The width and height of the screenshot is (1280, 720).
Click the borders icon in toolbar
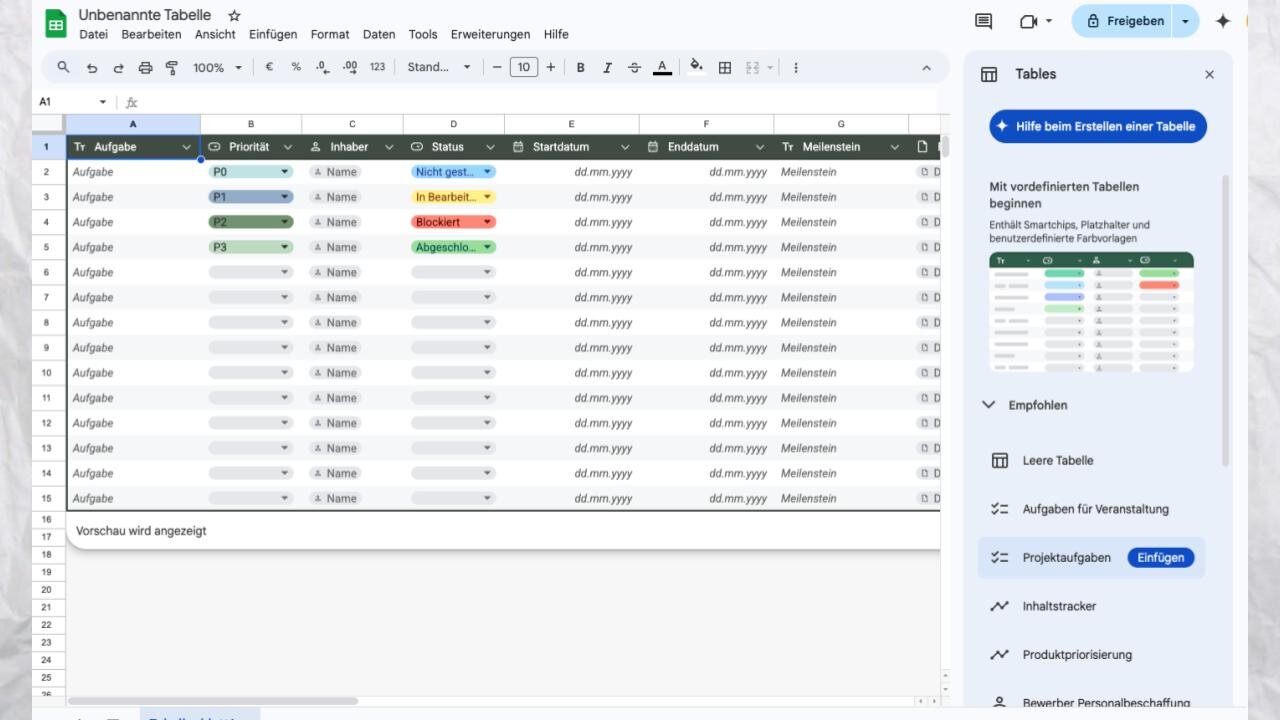[725, 68]
